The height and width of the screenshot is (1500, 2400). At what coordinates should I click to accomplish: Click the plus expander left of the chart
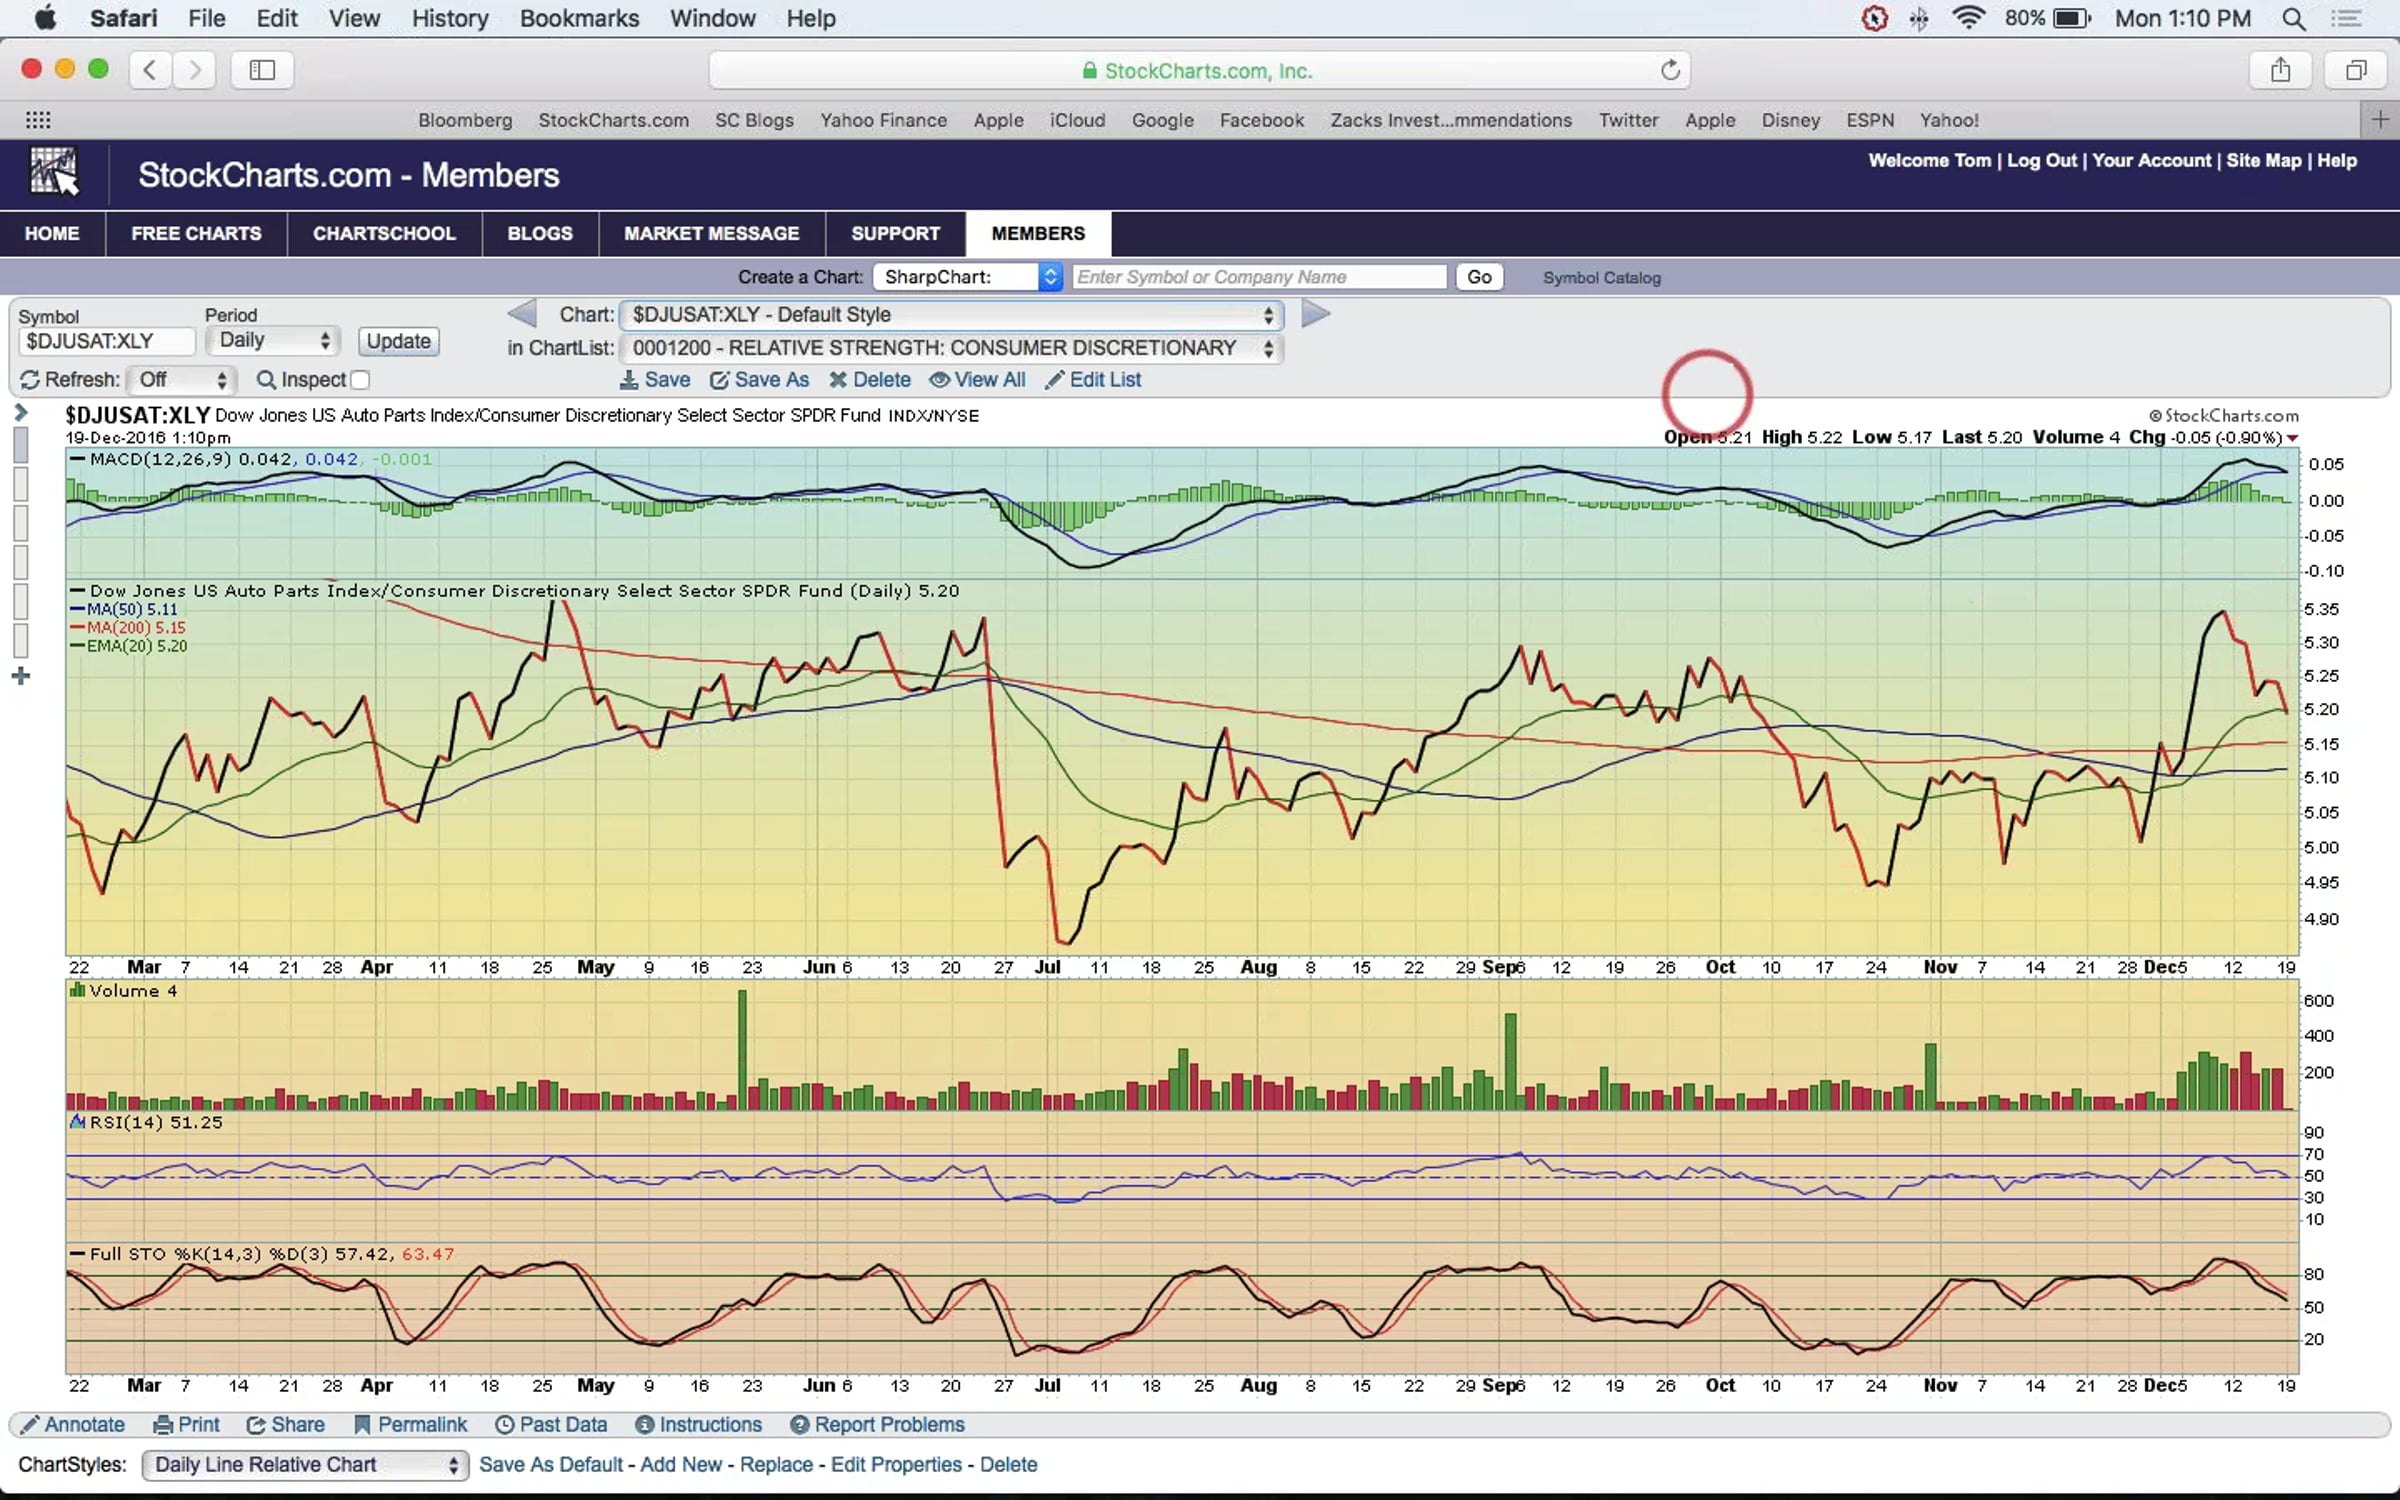[21, 677]
